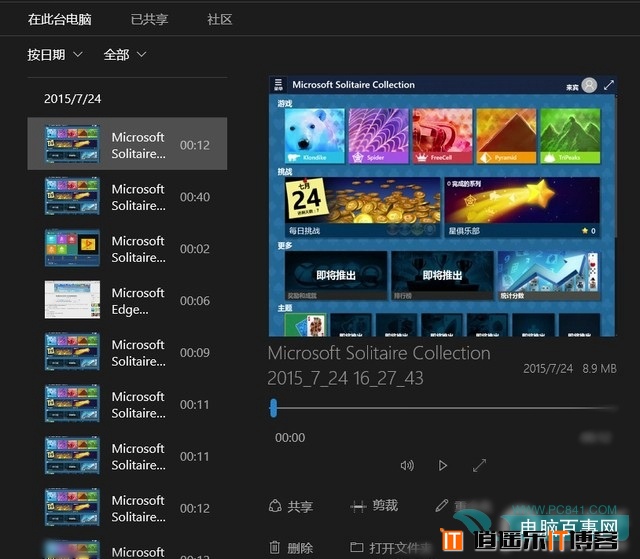Click the Spider game tile

(378, 136)
